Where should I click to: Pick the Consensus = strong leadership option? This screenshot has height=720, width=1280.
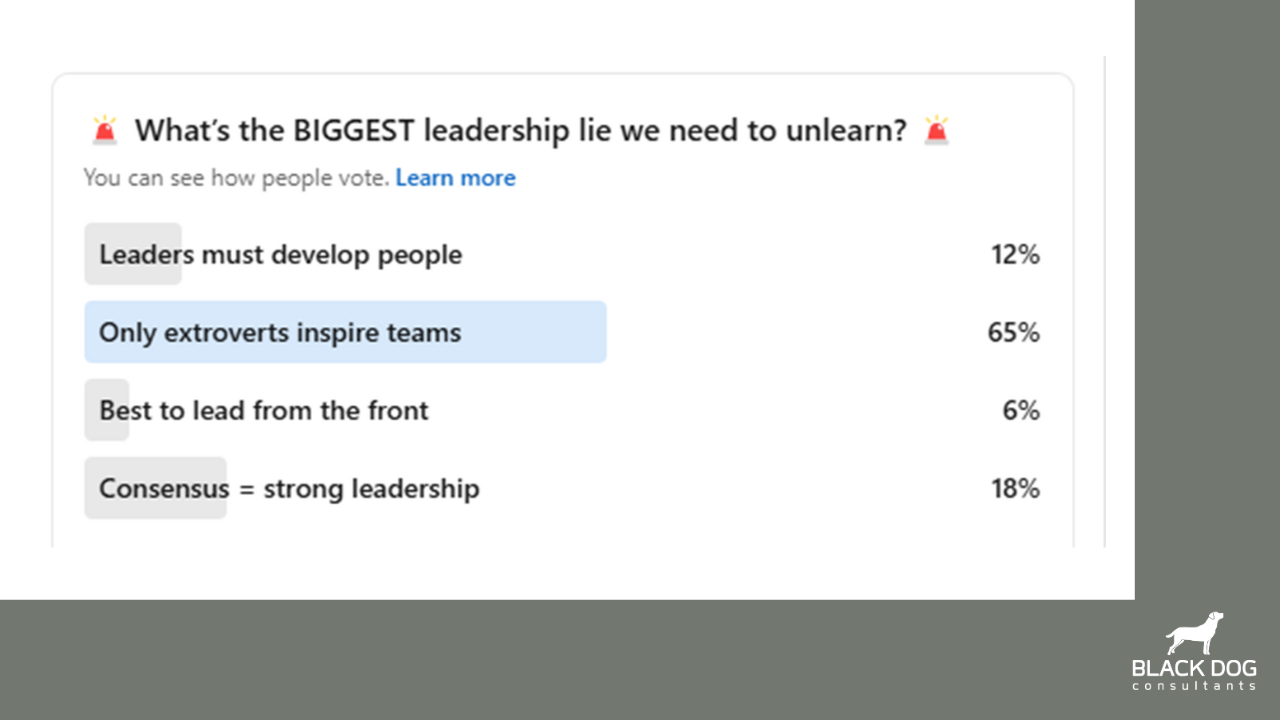click(x=289, y=489)
